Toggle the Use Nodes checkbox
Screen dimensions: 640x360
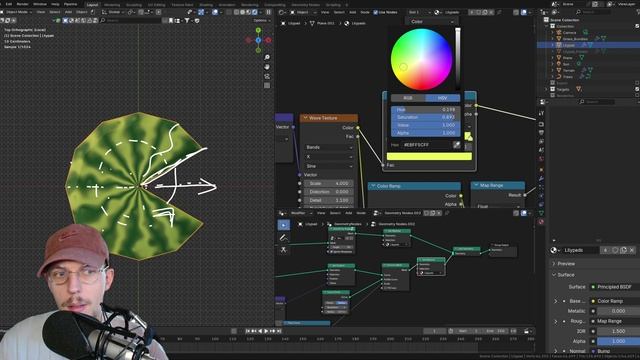[376, 12]
